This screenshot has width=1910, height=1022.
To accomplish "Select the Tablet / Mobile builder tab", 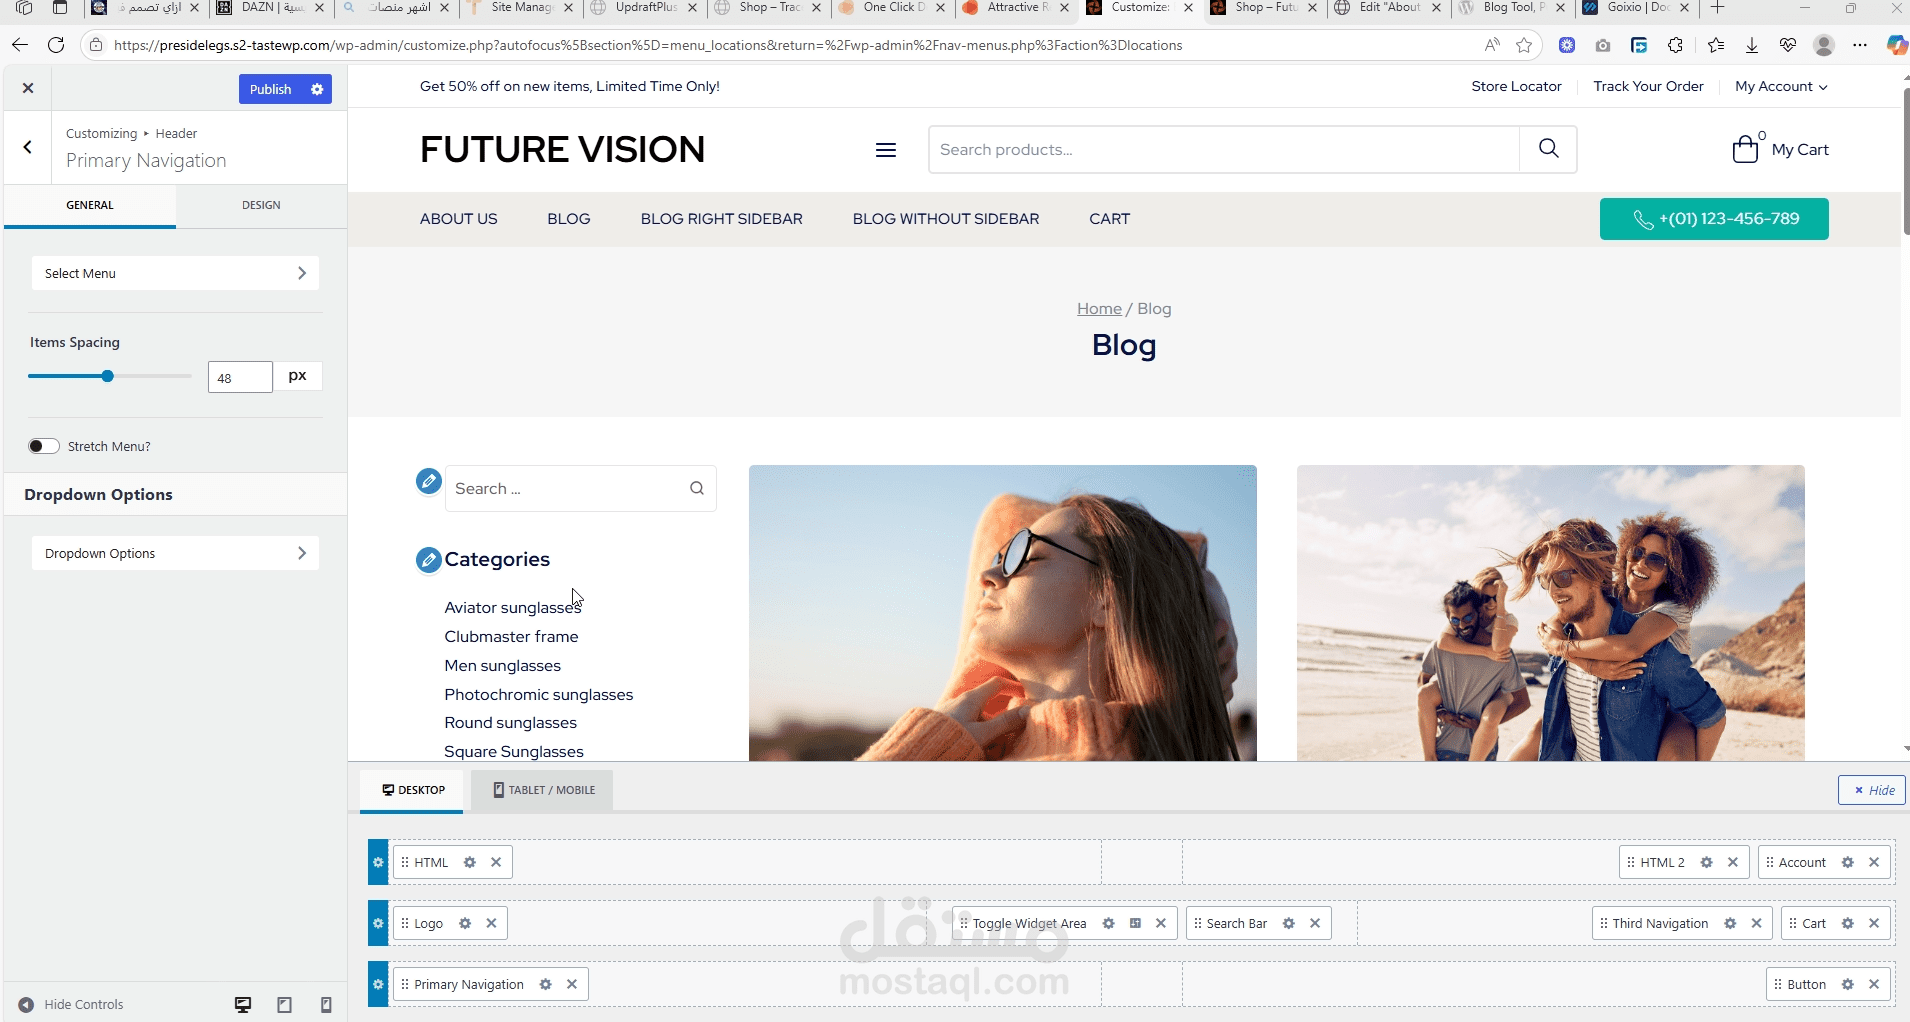I will point(544,790).
